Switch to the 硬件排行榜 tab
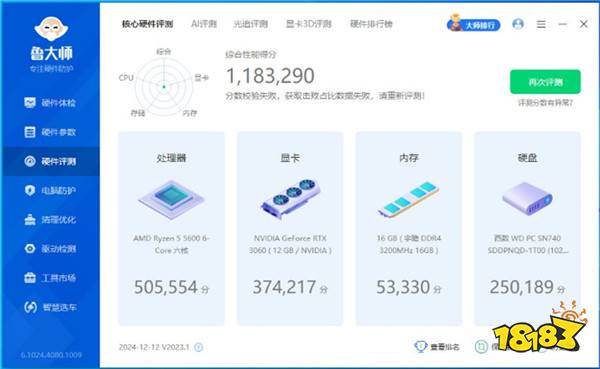Image resolution: width=600 pixels, height=369 pixels. [x=371, y=24]
